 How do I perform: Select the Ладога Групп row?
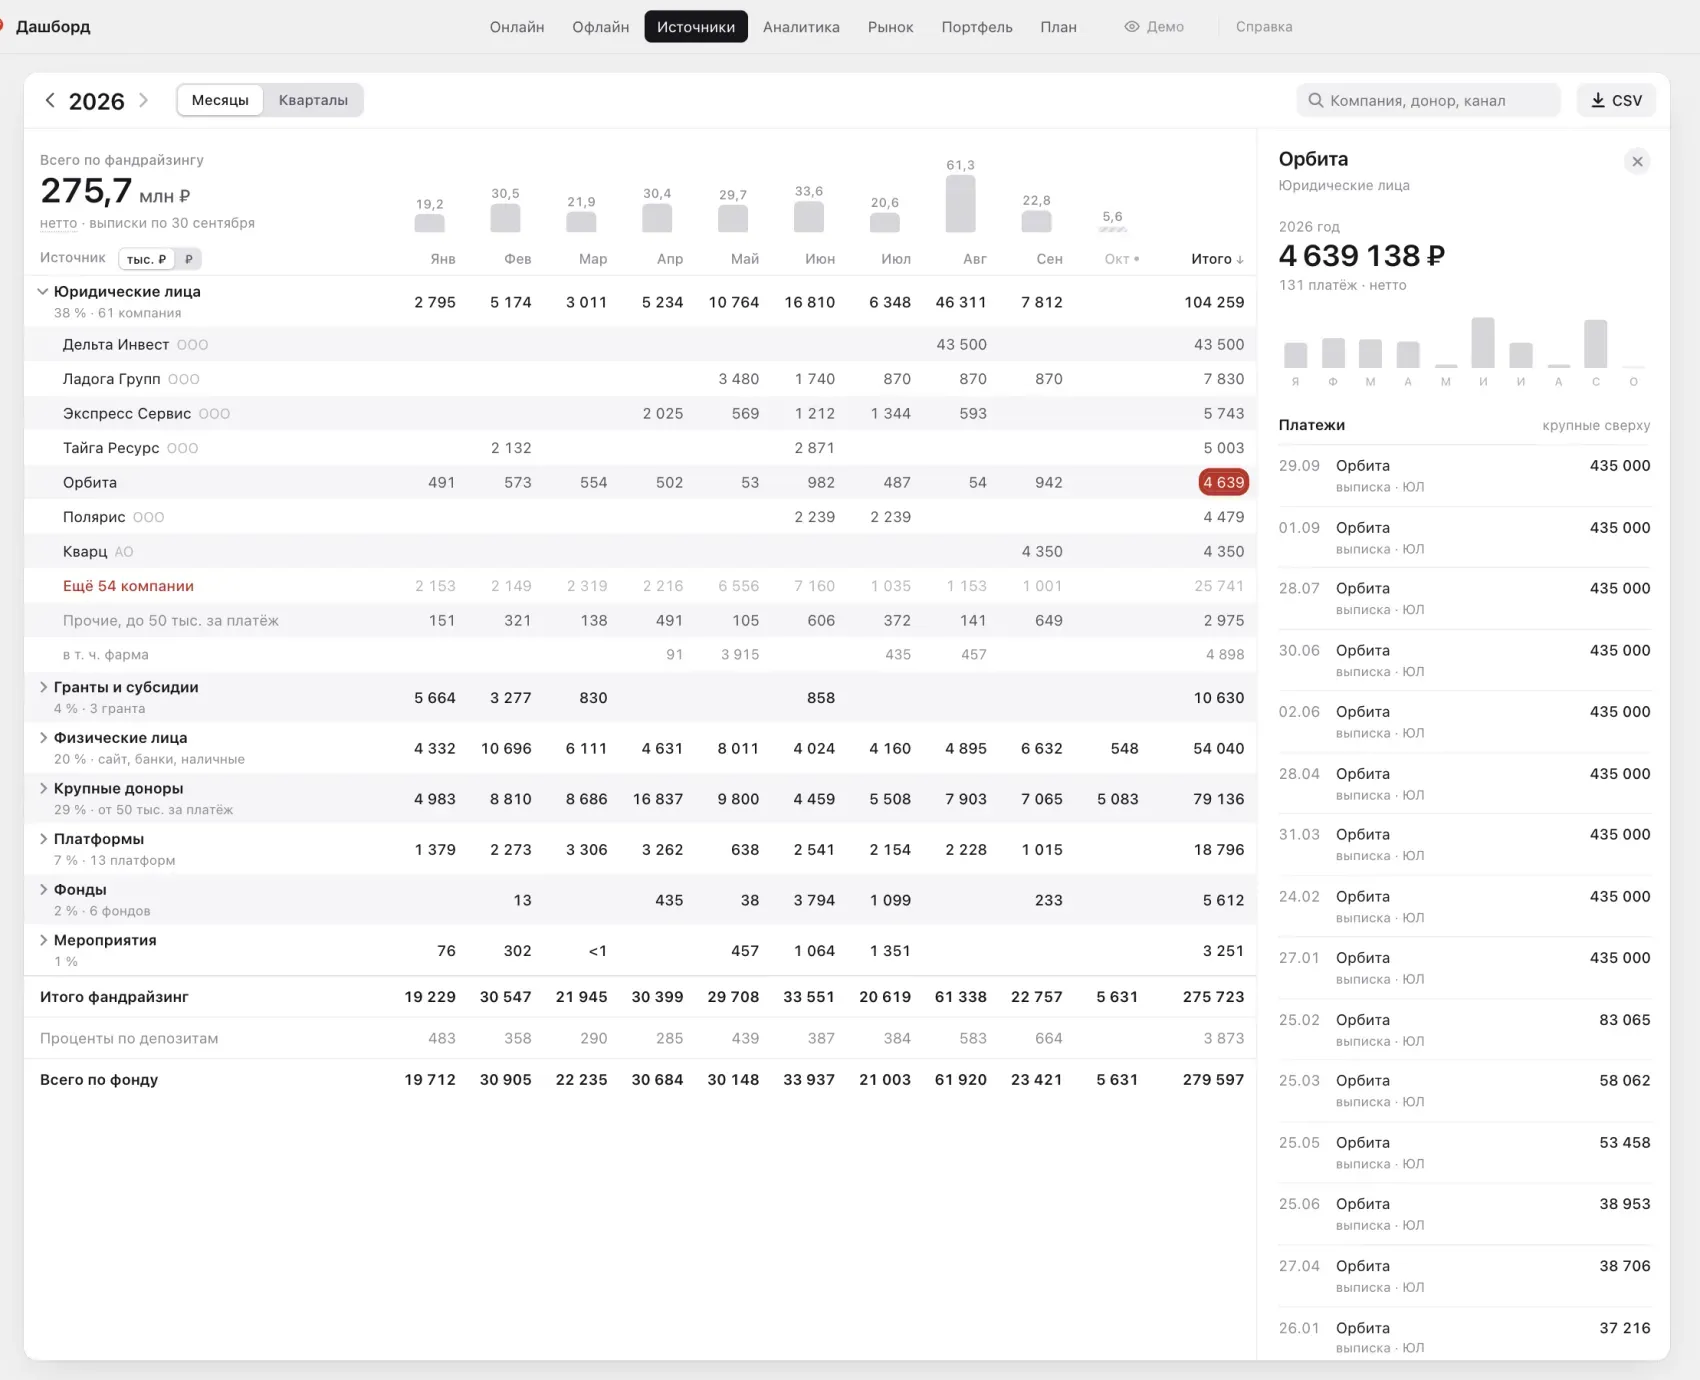(640, 379)
